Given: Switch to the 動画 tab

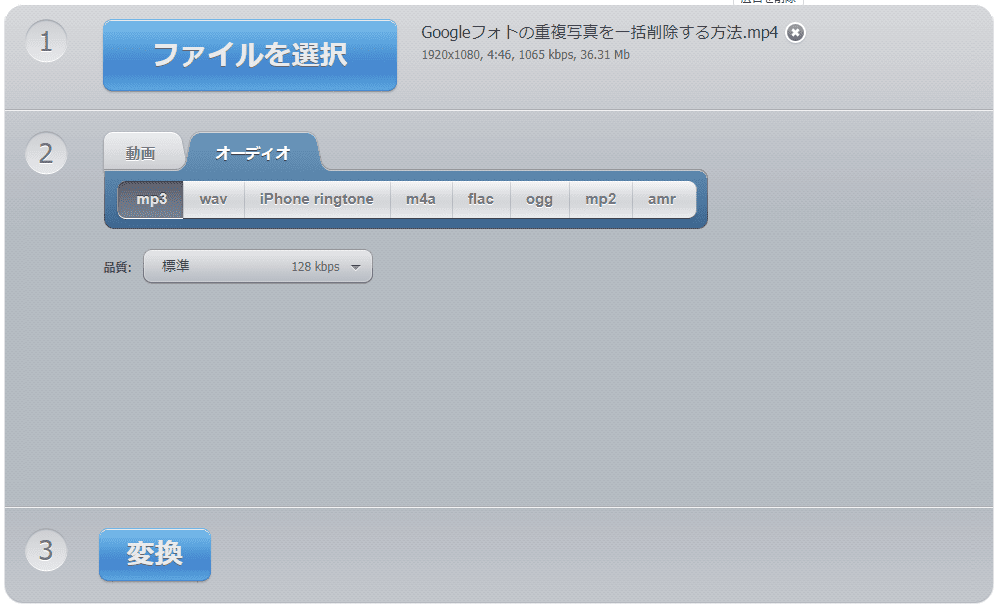Looking at the screenshot, I should (141, 153).
